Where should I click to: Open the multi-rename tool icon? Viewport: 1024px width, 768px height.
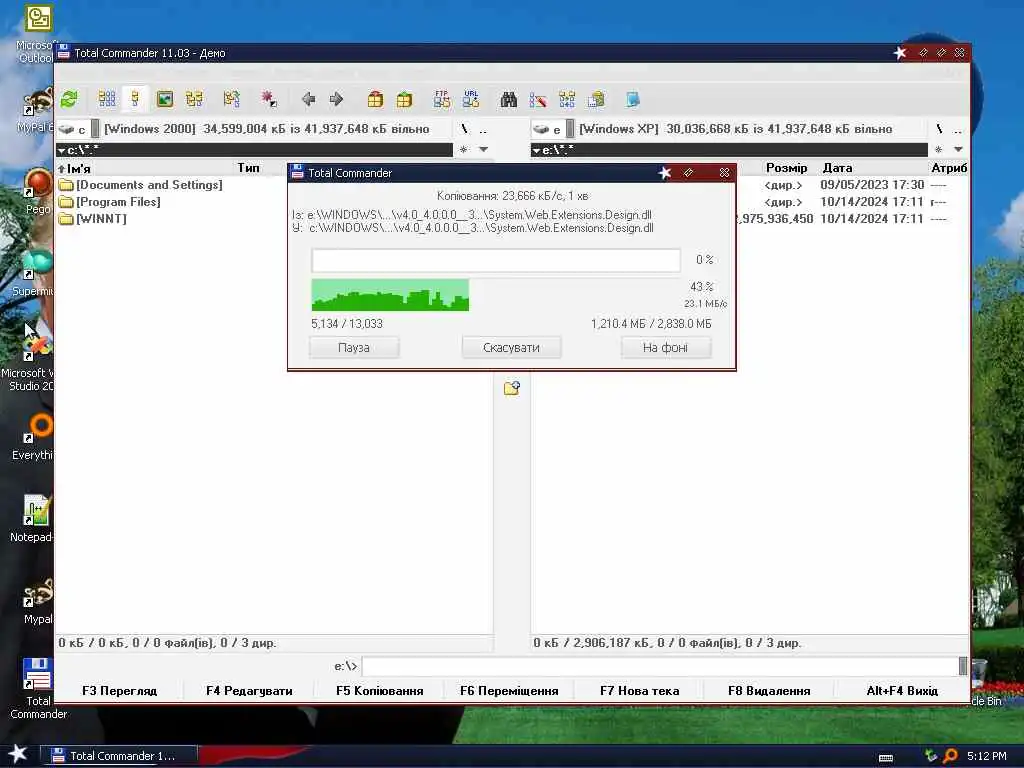(x=538, y=99)
